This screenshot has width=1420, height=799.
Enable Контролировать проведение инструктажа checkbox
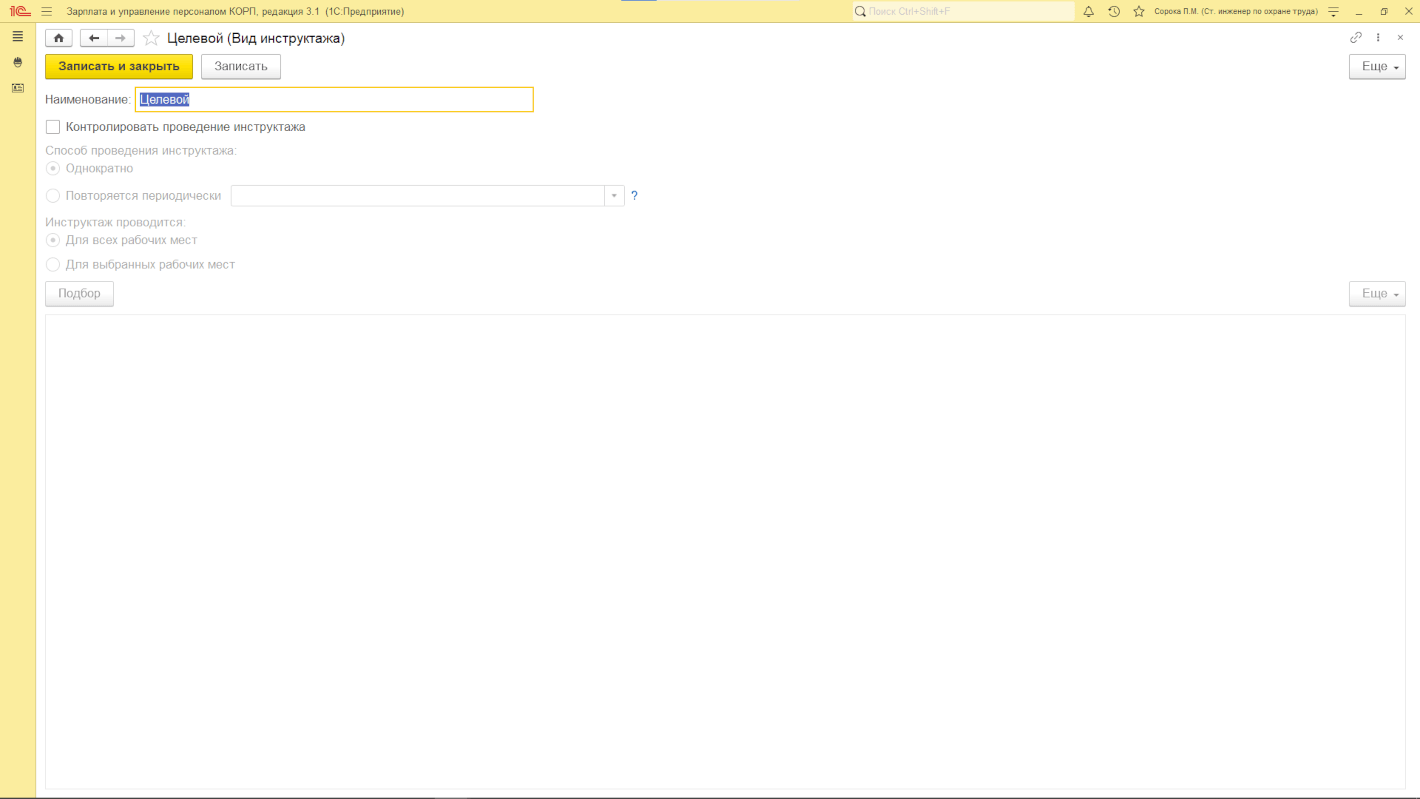[x=53, y=127]
